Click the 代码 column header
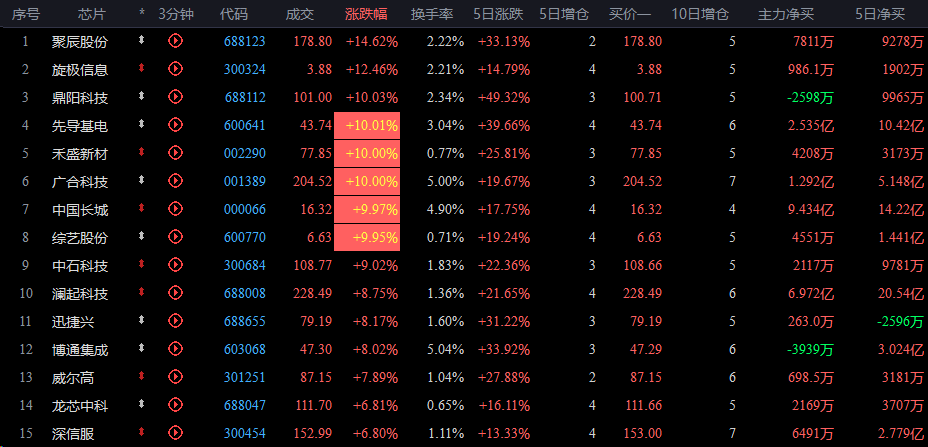The width and height of the screenshot is (928, 447). click(x=234, y=14)
